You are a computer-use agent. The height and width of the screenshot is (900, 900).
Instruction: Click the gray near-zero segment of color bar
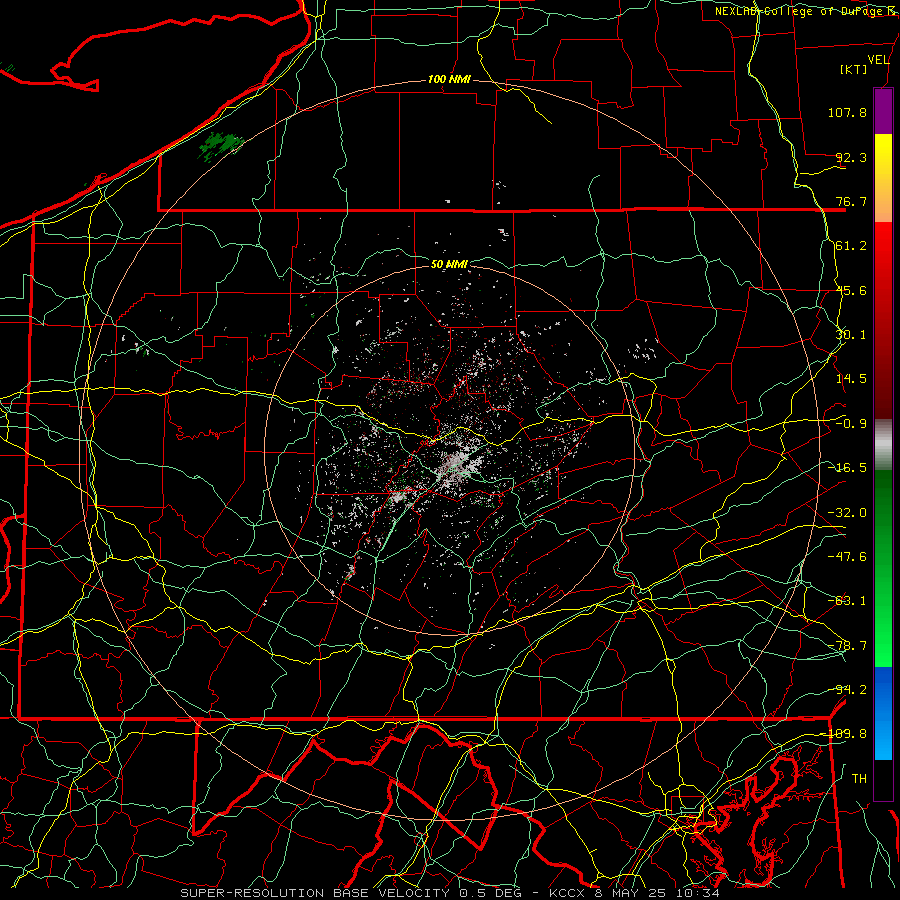point(883,445)
